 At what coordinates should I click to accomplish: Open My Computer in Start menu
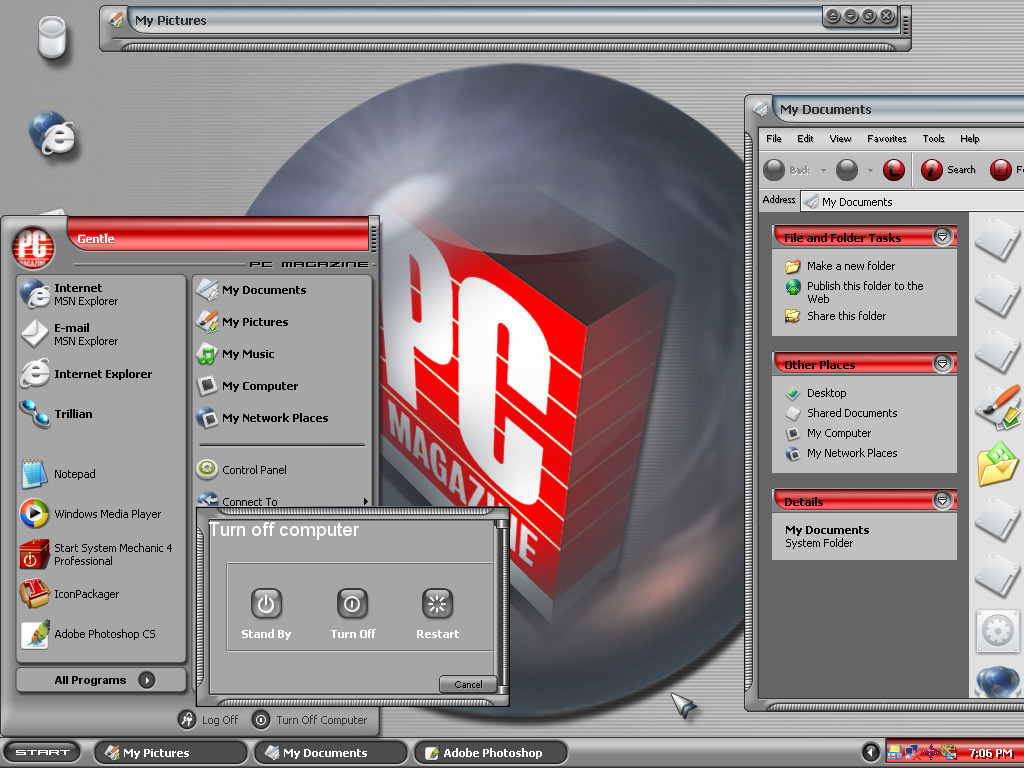(282, 385)
